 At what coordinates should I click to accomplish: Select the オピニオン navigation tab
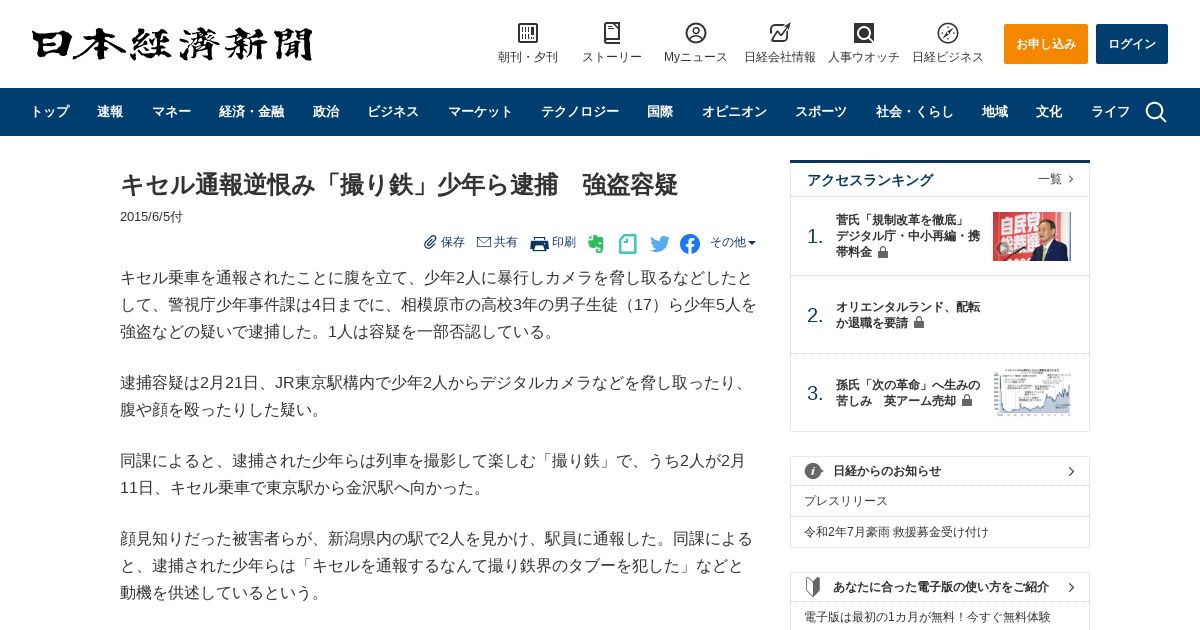pyautogui.click(x=734, y=112)
